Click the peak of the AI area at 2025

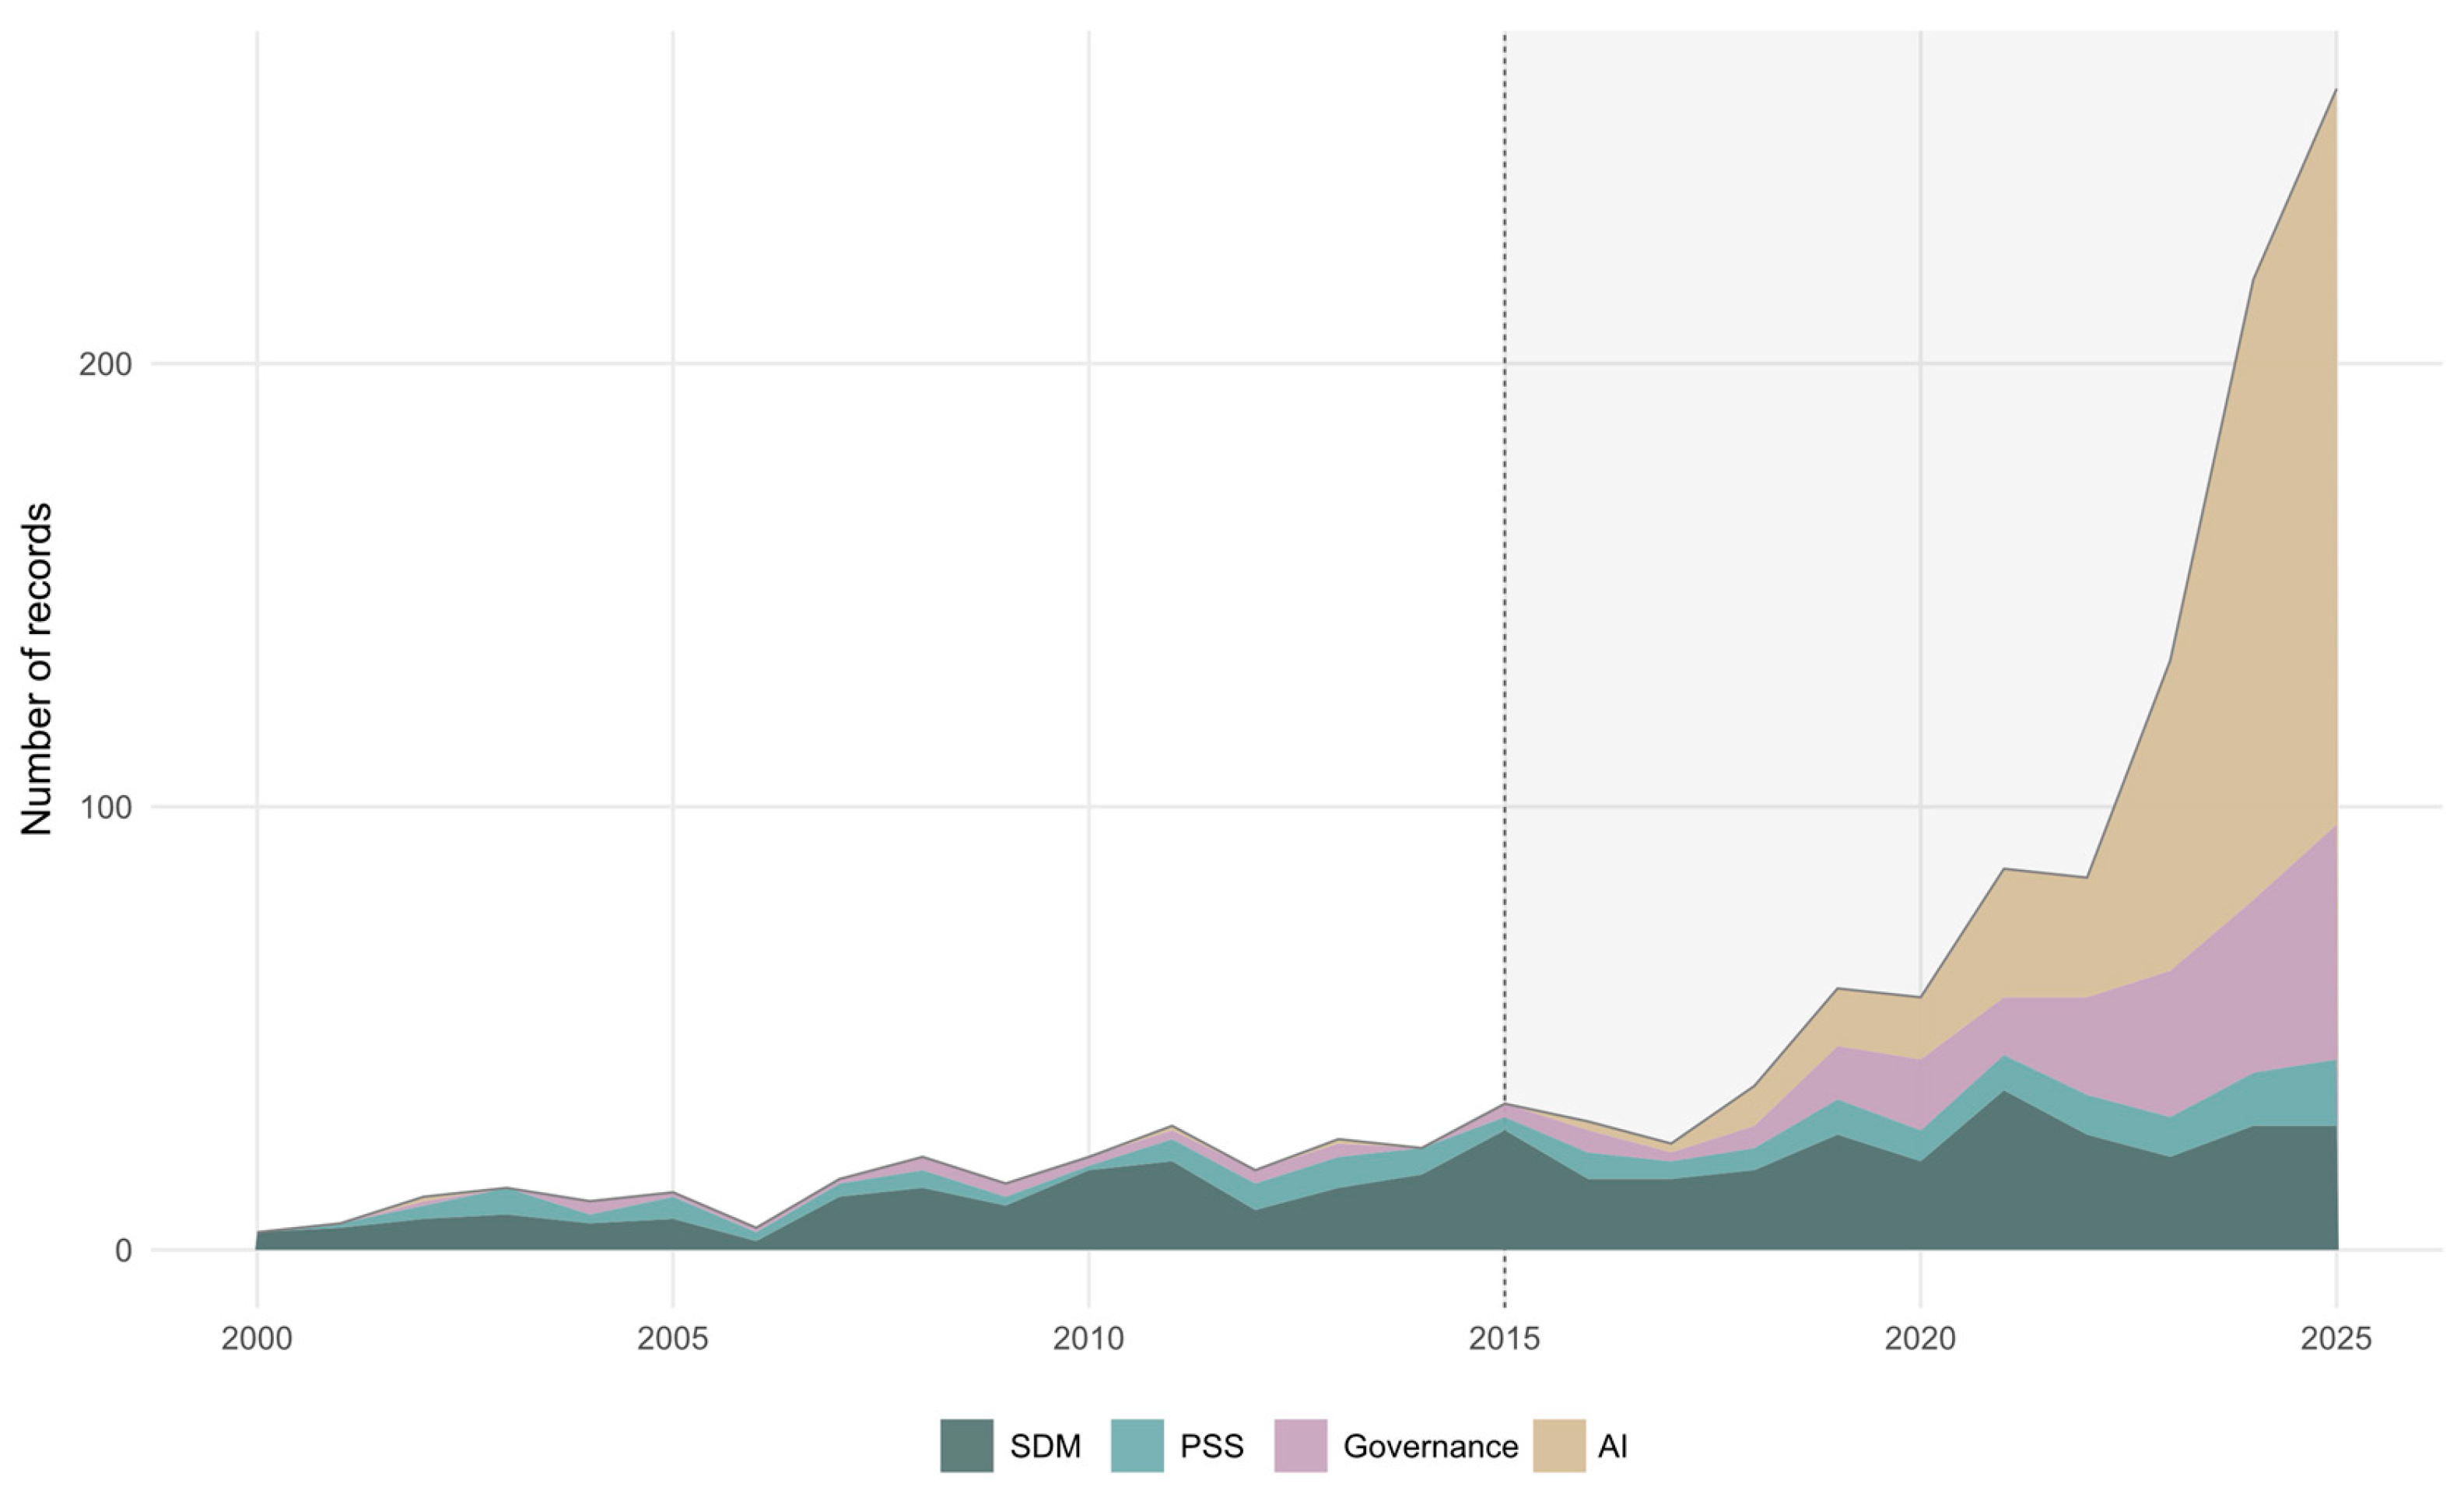2335,92
